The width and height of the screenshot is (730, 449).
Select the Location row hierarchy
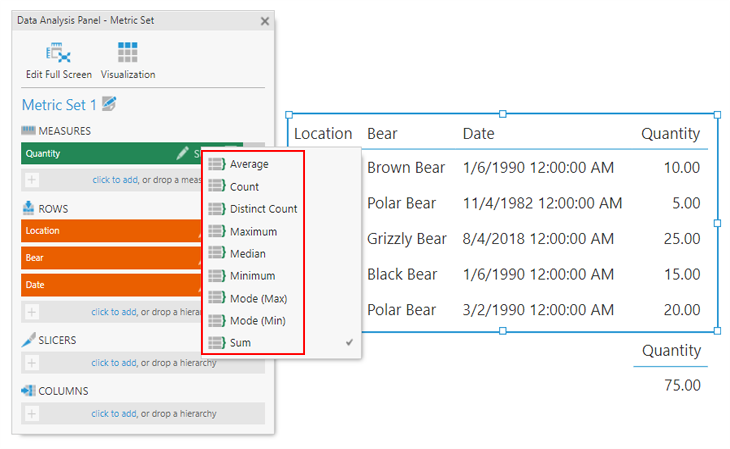(111, 231)
